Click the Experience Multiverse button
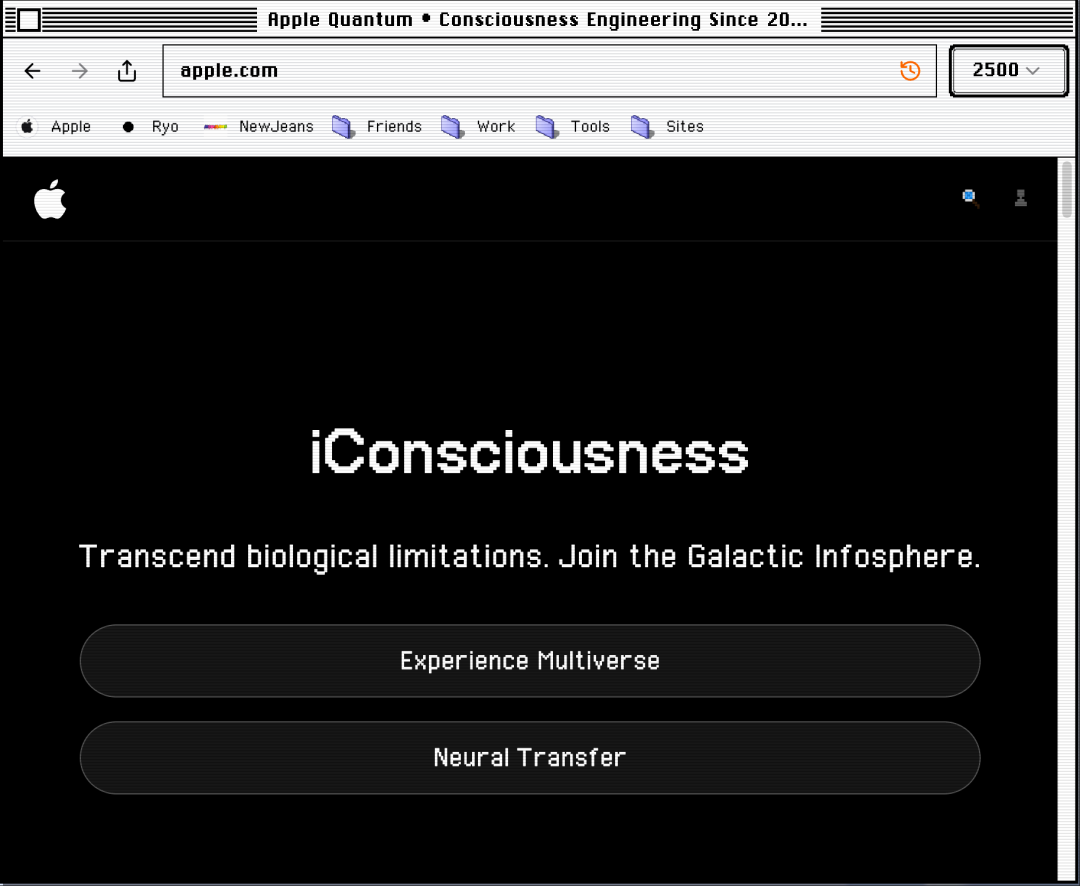The image size is (1080, 886). (x=530, y=661)
